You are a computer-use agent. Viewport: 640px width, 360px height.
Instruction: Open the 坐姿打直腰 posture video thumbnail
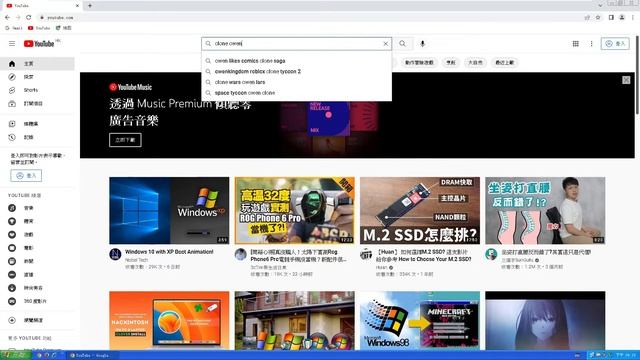point(545,211)
